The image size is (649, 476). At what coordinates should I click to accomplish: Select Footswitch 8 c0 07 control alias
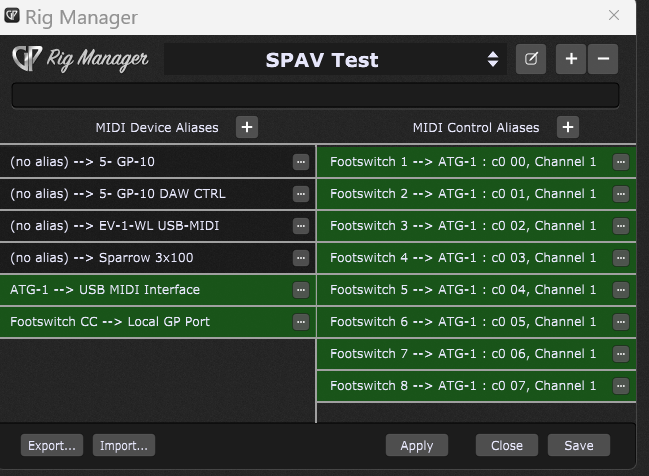476,386
